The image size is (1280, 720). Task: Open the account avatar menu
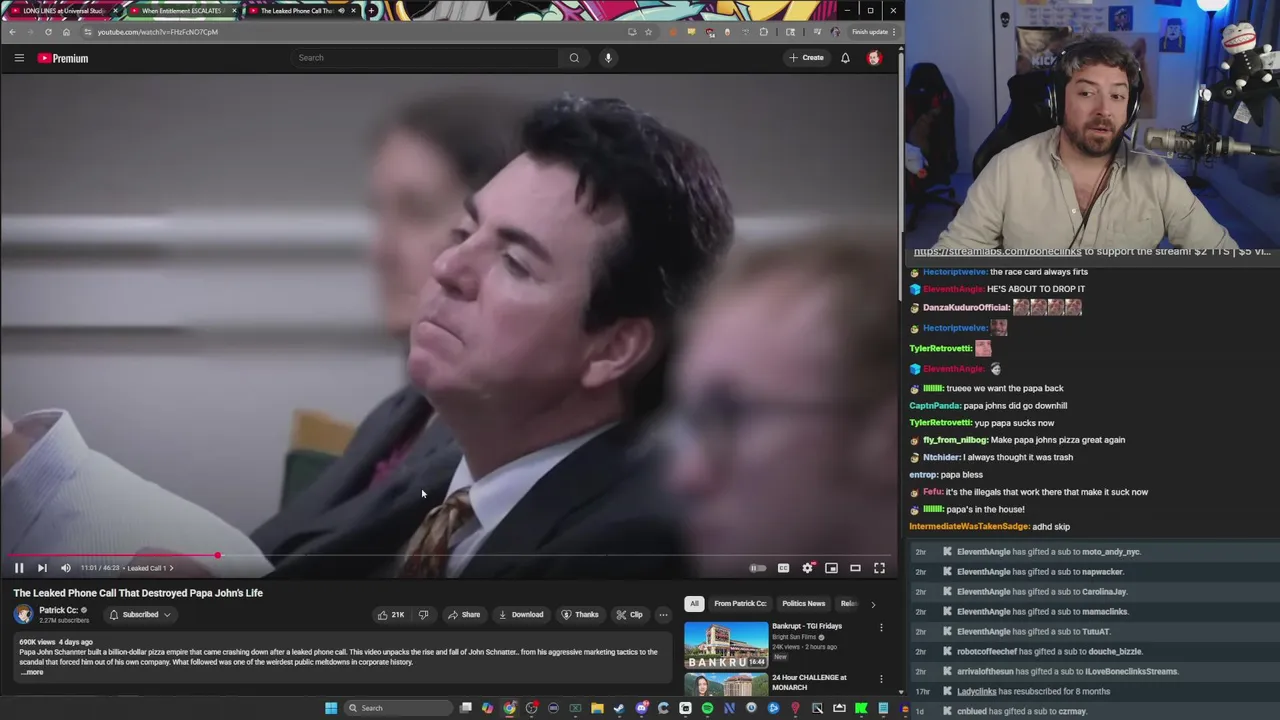point(874,58)
